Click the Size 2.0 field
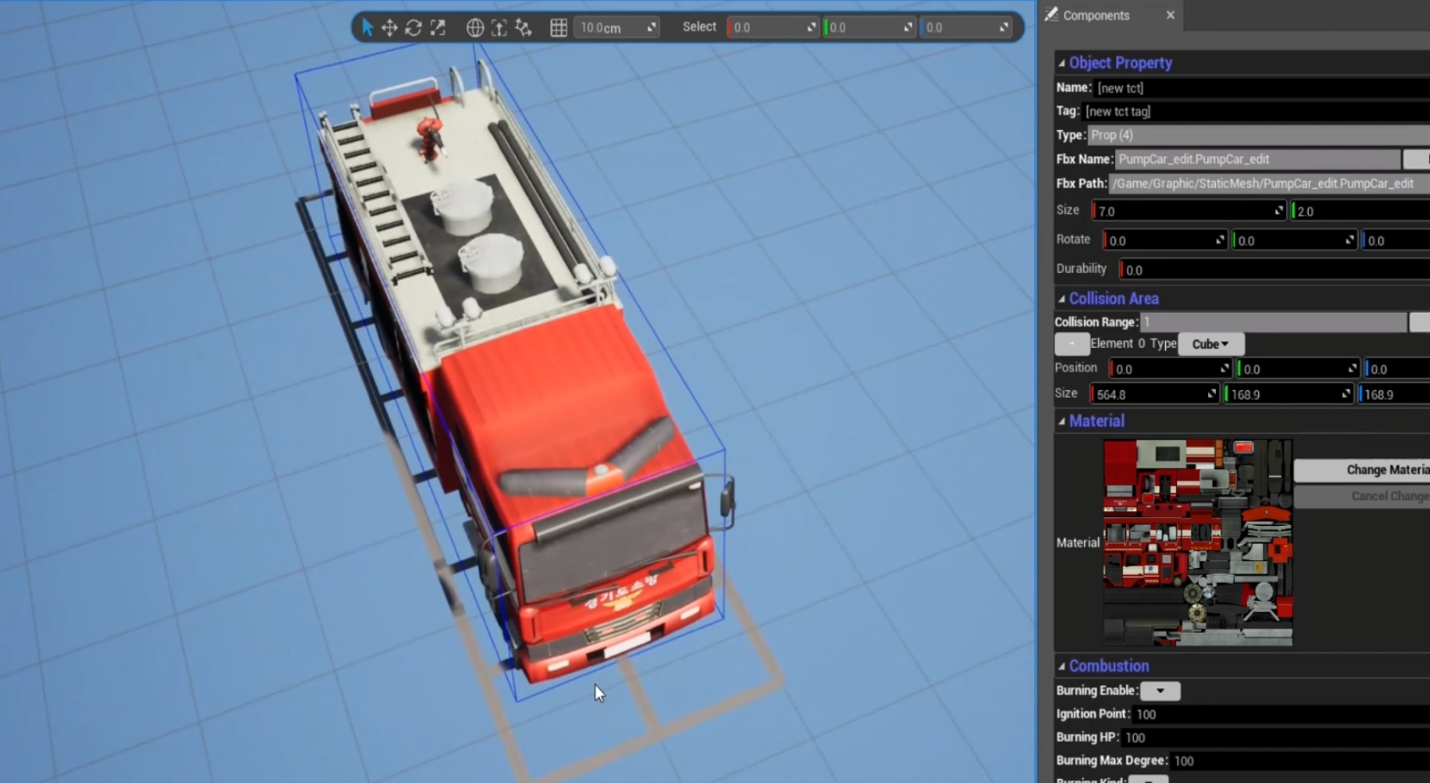The image size is (1430, 783). click(x=1360, y=211)
